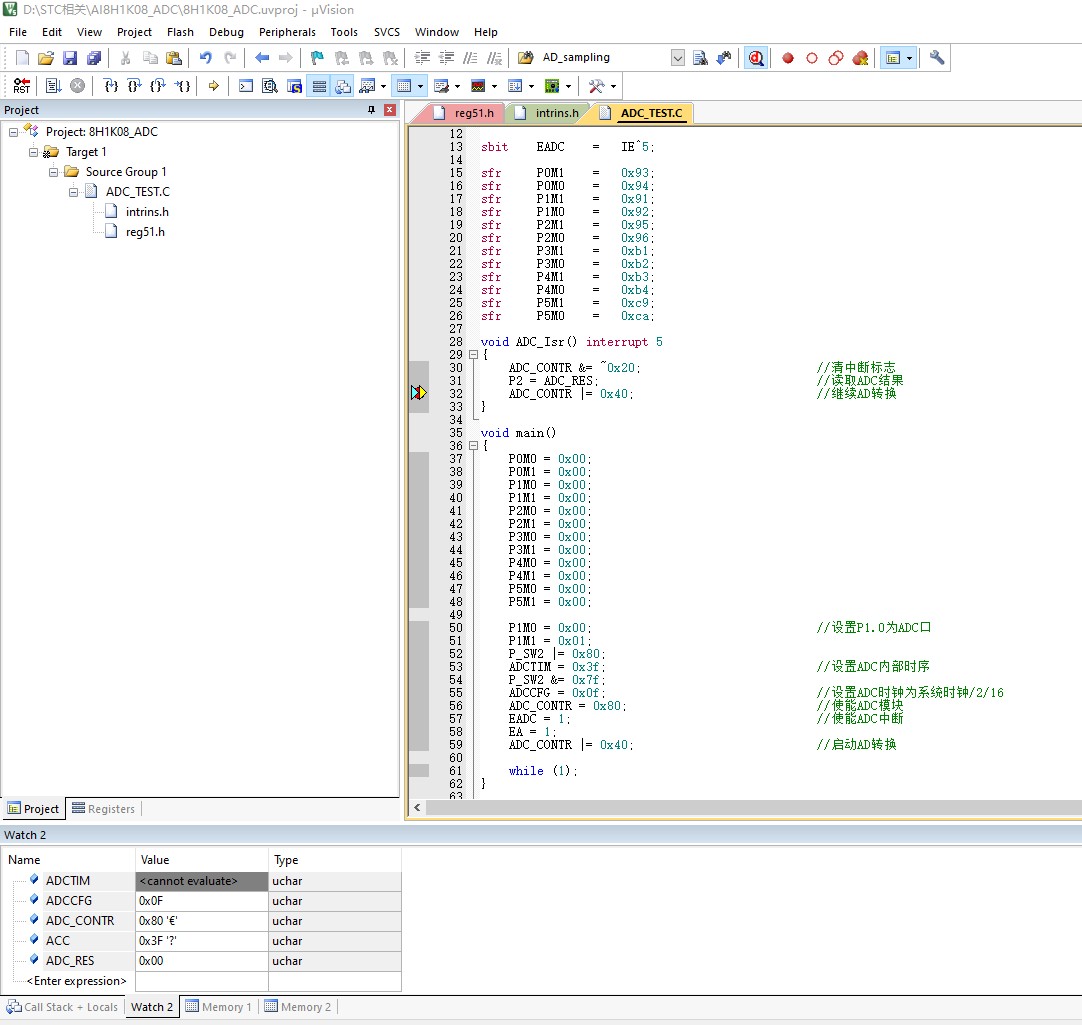Open the Peripherals menu
This screenshot has width=1082, height=1025.
click(x=287, y=32)
